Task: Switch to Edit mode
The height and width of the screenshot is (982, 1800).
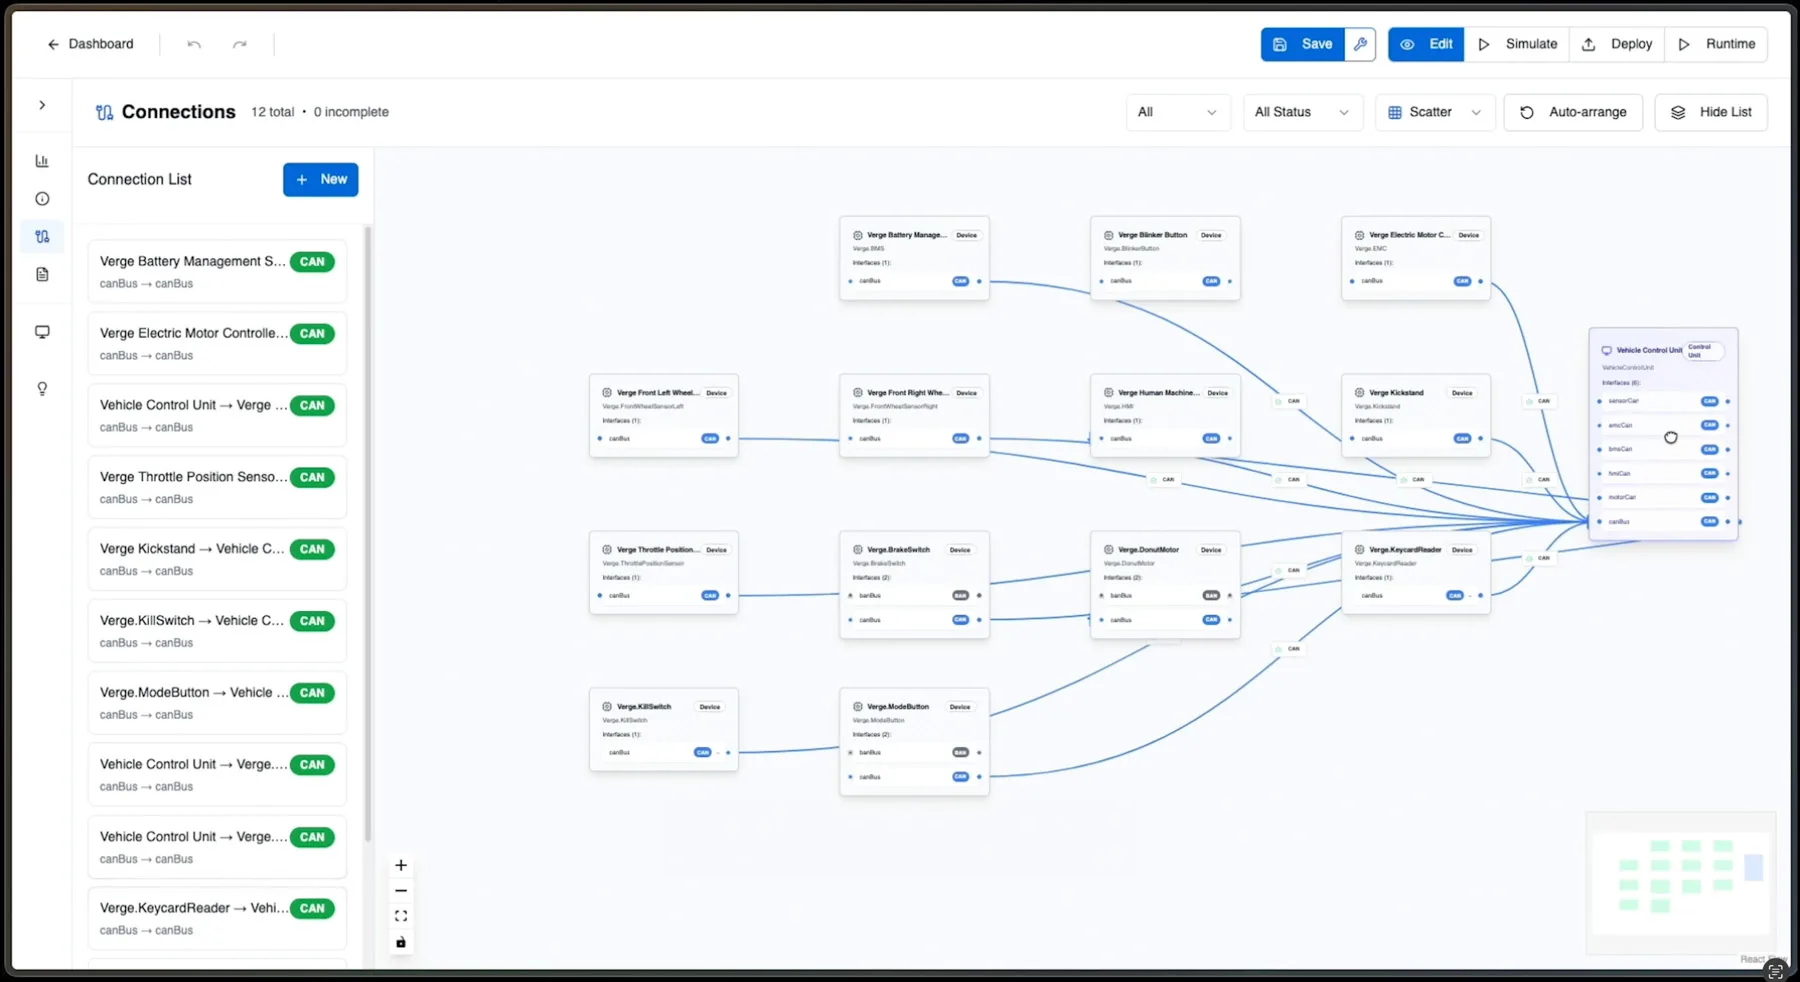Action: pyautogui.click(x=1426, y=44)
